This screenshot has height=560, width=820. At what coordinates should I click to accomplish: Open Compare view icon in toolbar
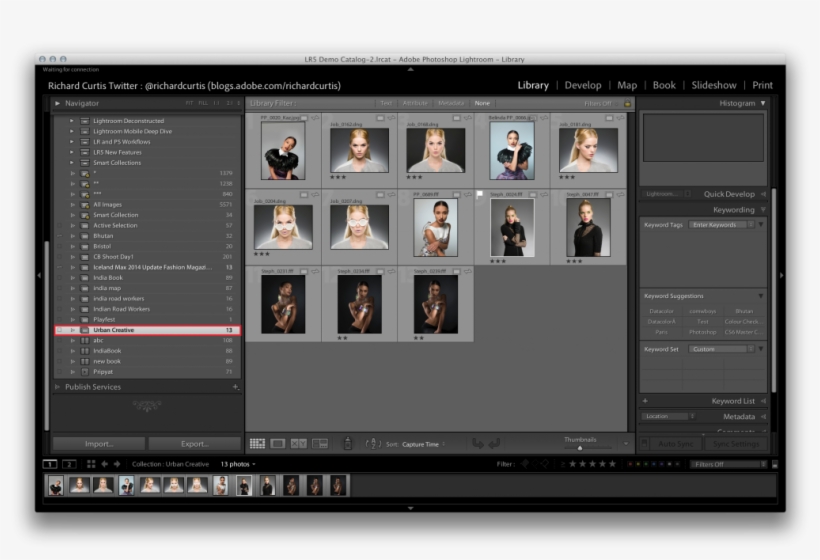pyautogui.click(x=298, y=443)
